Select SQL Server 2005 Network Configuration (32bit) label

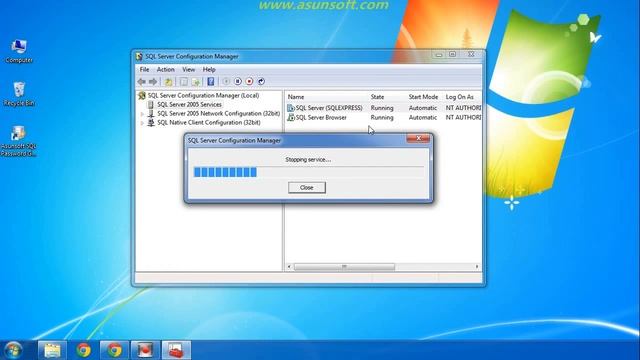click(218, 113)
